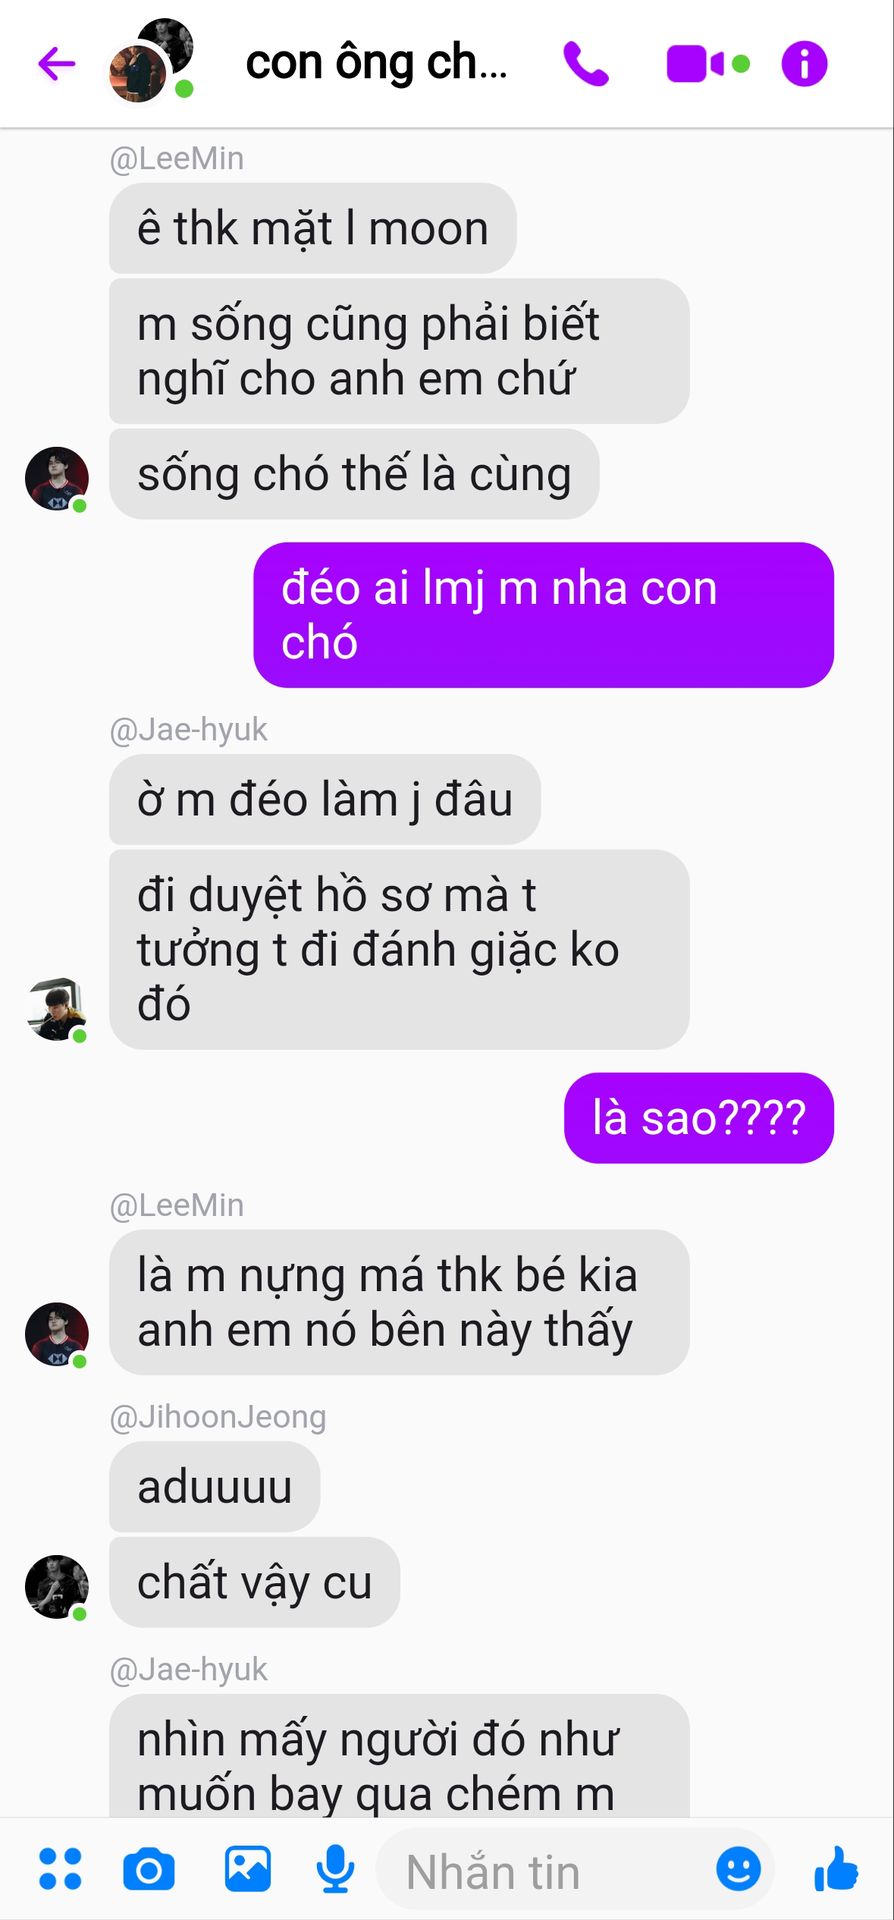Open conversation info using the i icon

[x=804, y=64]
